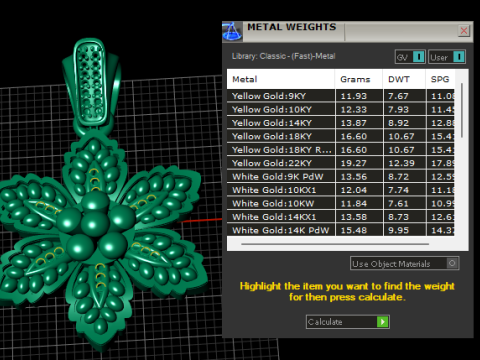480x360 pixels.
Task: Select the Yellow Gold:18KY row
Action: click(341, 136)
